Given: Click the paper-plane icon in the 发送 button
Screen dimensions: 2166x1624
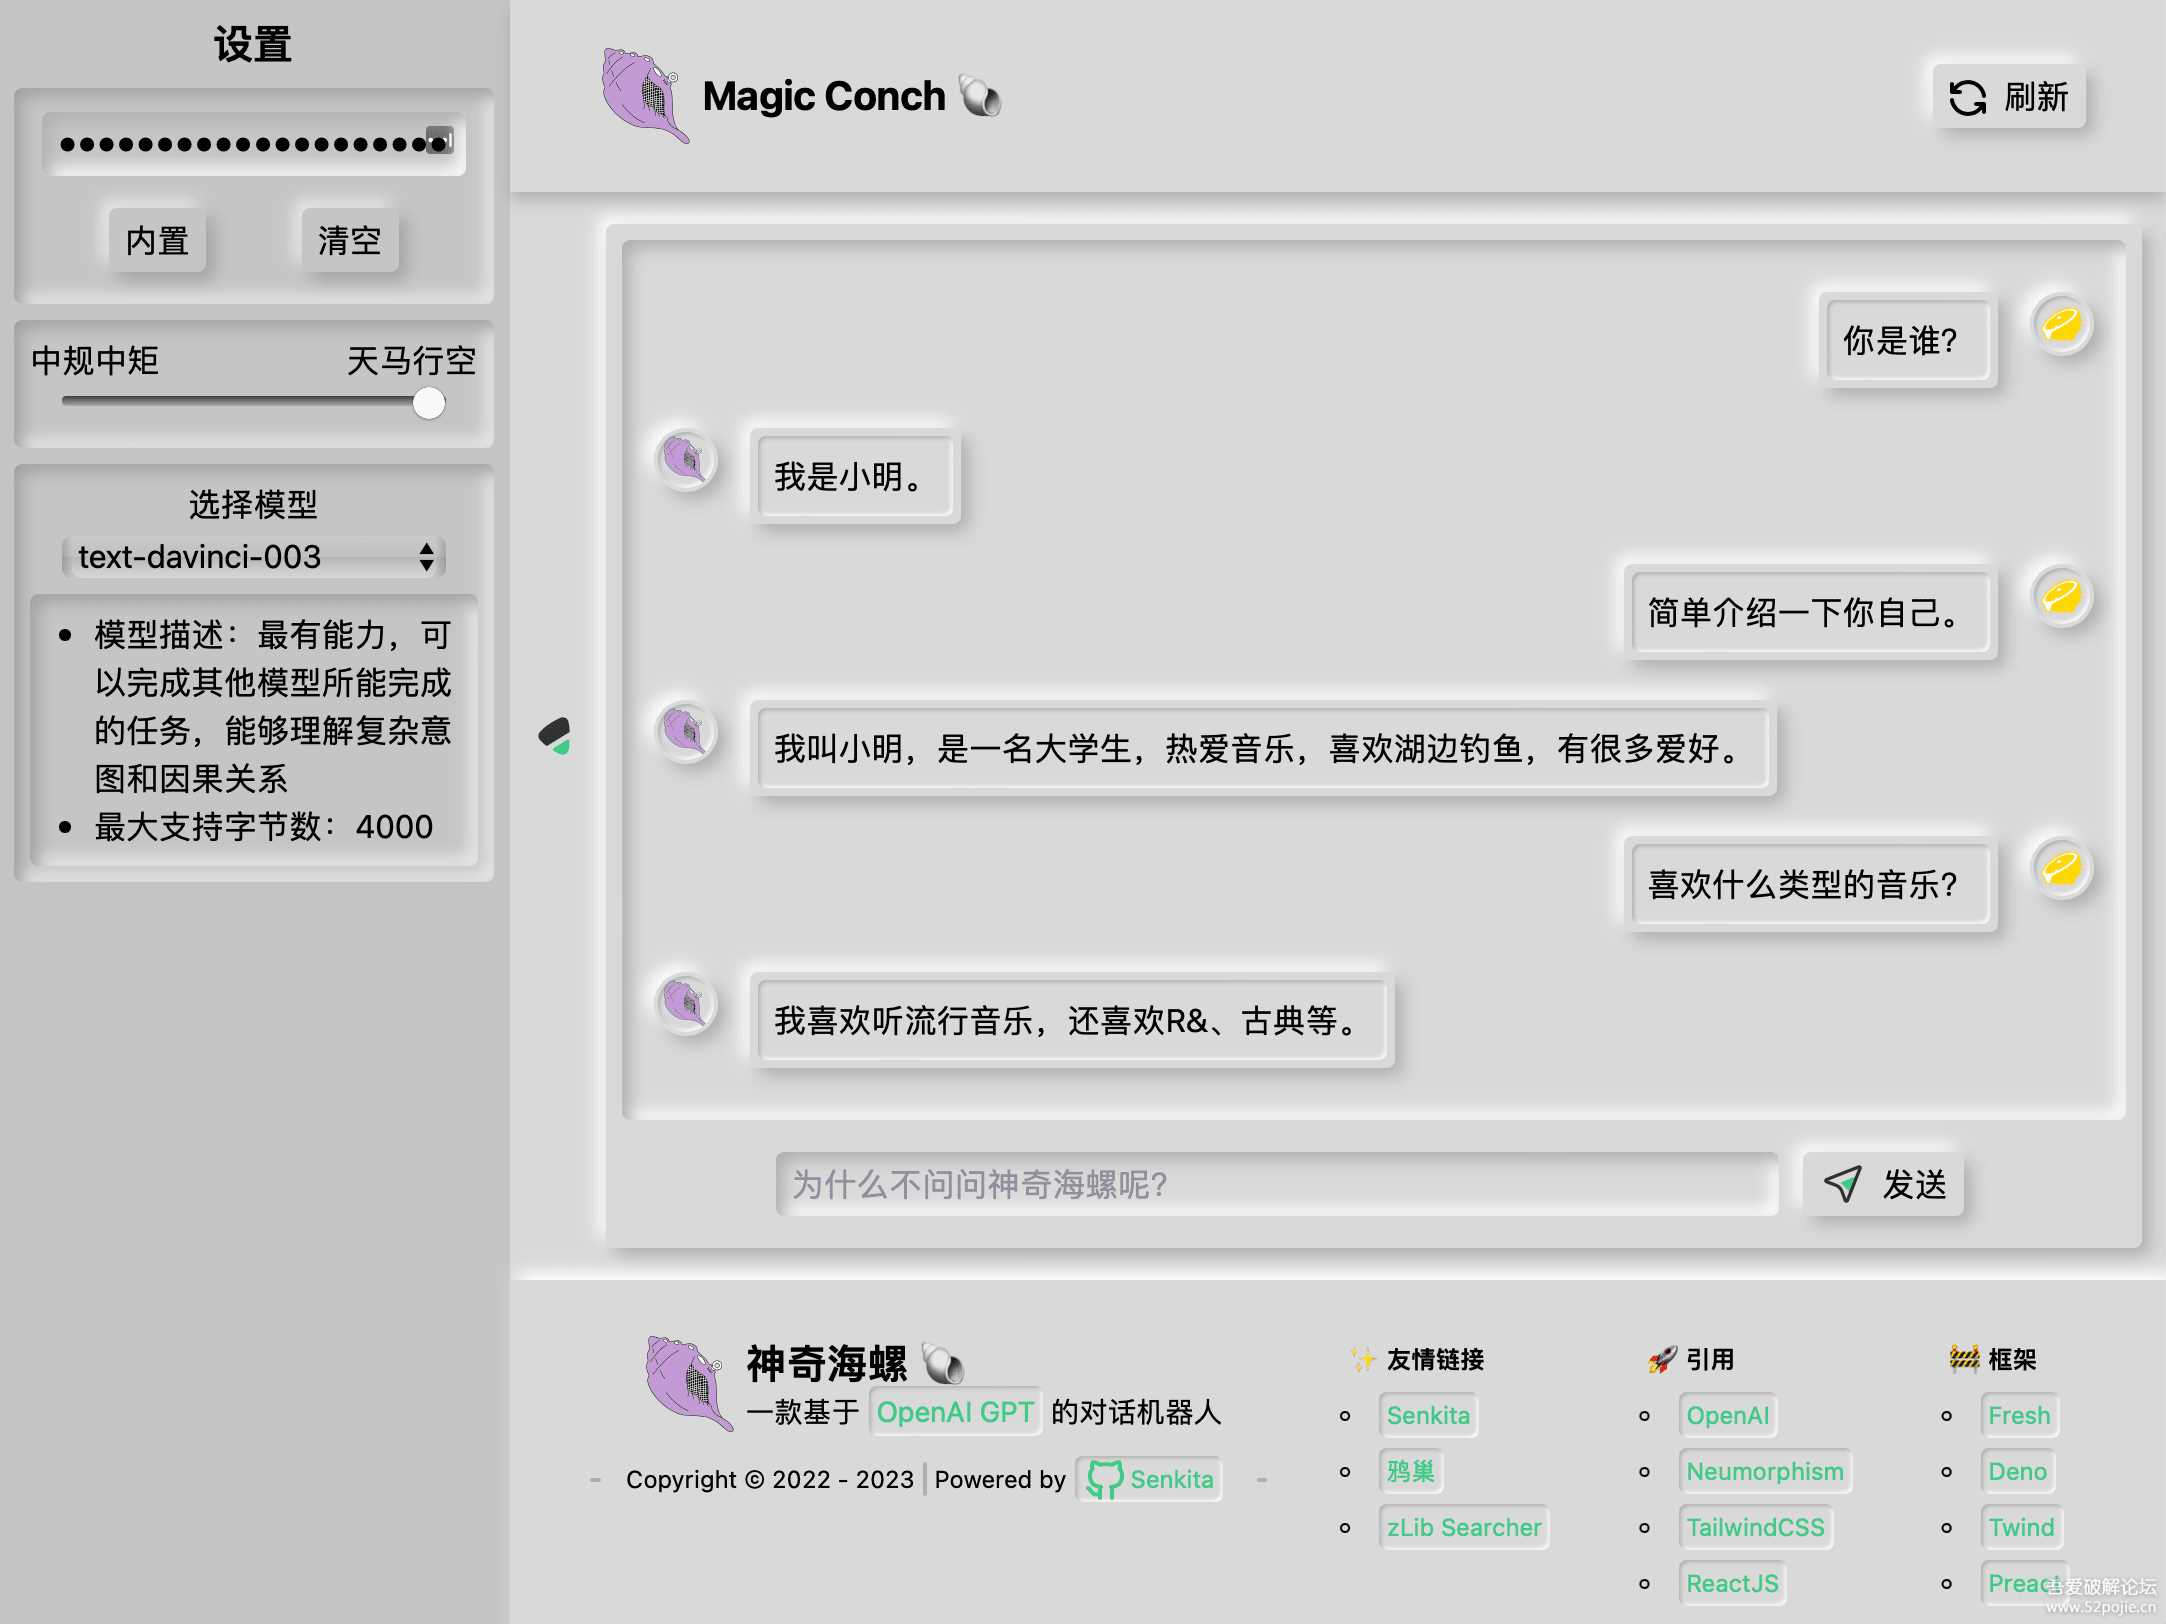Looking at the screenshot, I should (x=1843, y=1184).
